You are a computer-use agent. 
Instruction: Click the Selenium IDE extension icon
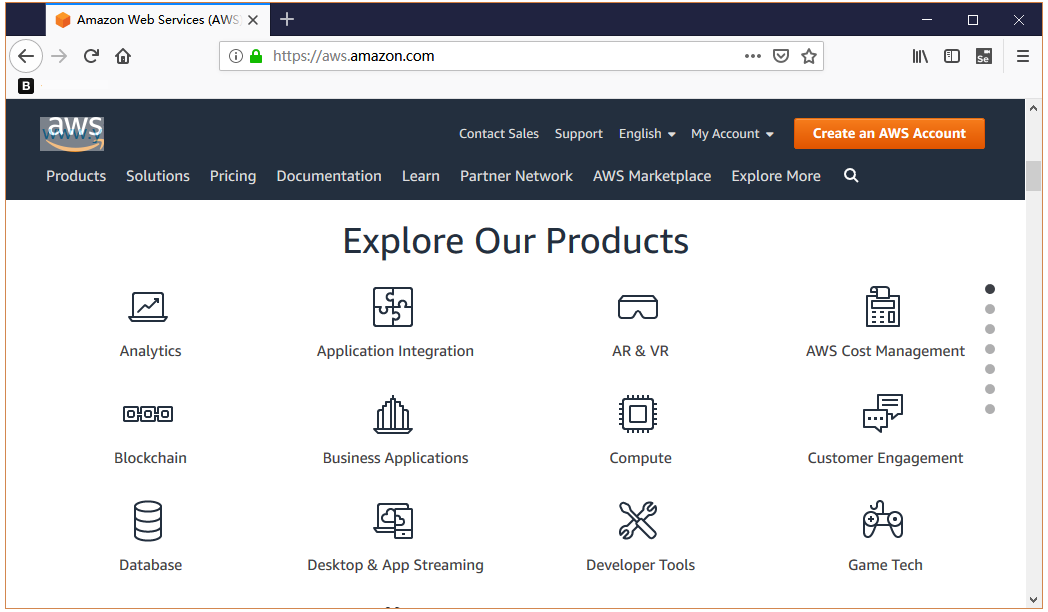(984, 56)
